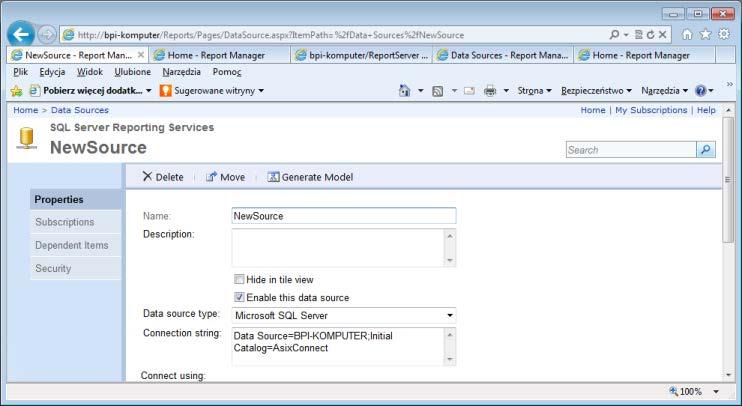Toggle Hide in tile view checkbox

coord(239,279)
